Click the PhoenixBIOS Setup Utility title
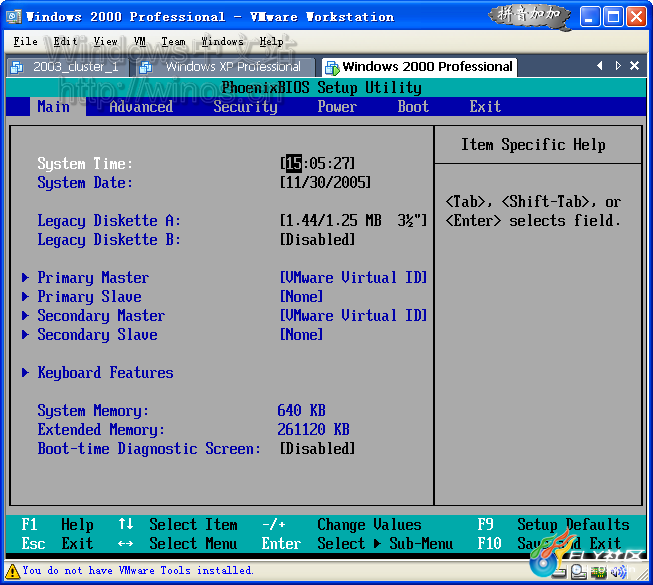This screenshot has width=653, height=585. (x=321, y=87)
